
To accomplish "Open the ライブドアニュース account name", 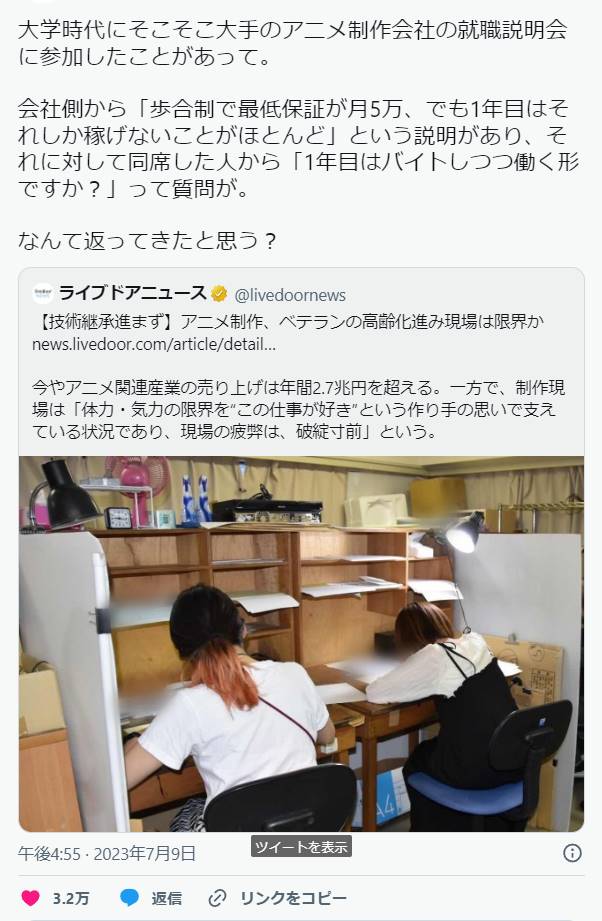I will pos(133,293).
